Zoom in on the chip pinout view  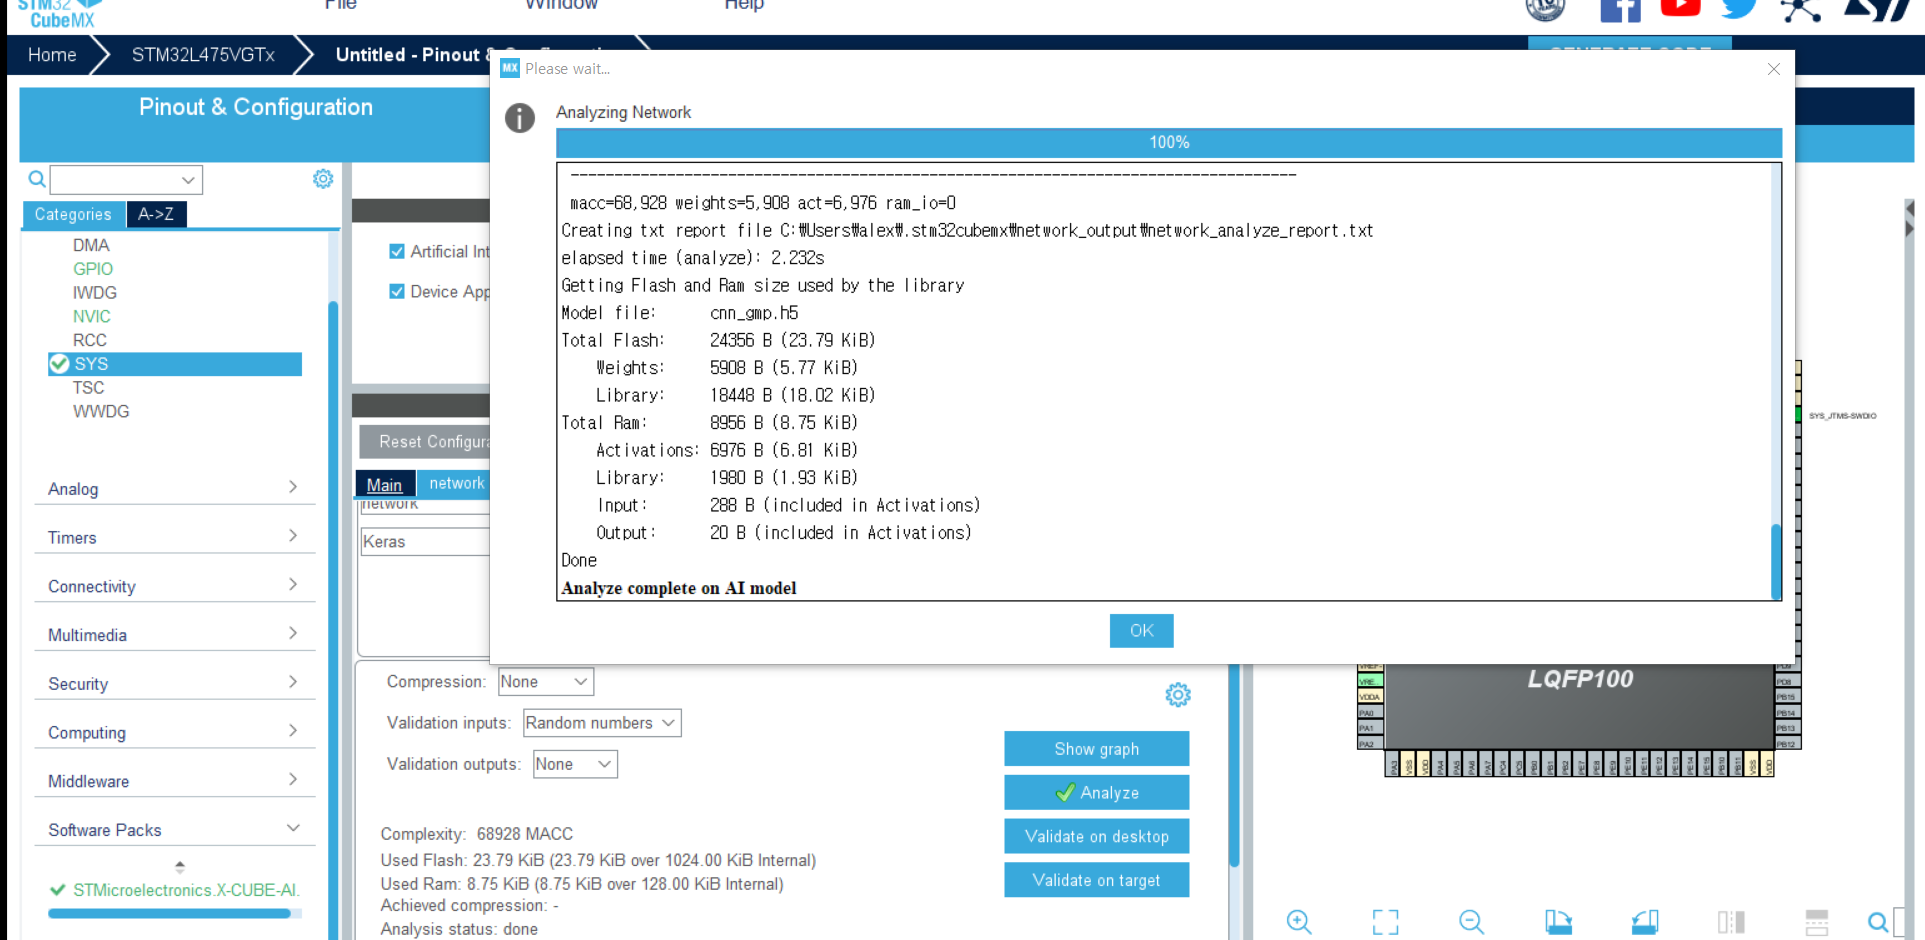tap(1298, 921)
